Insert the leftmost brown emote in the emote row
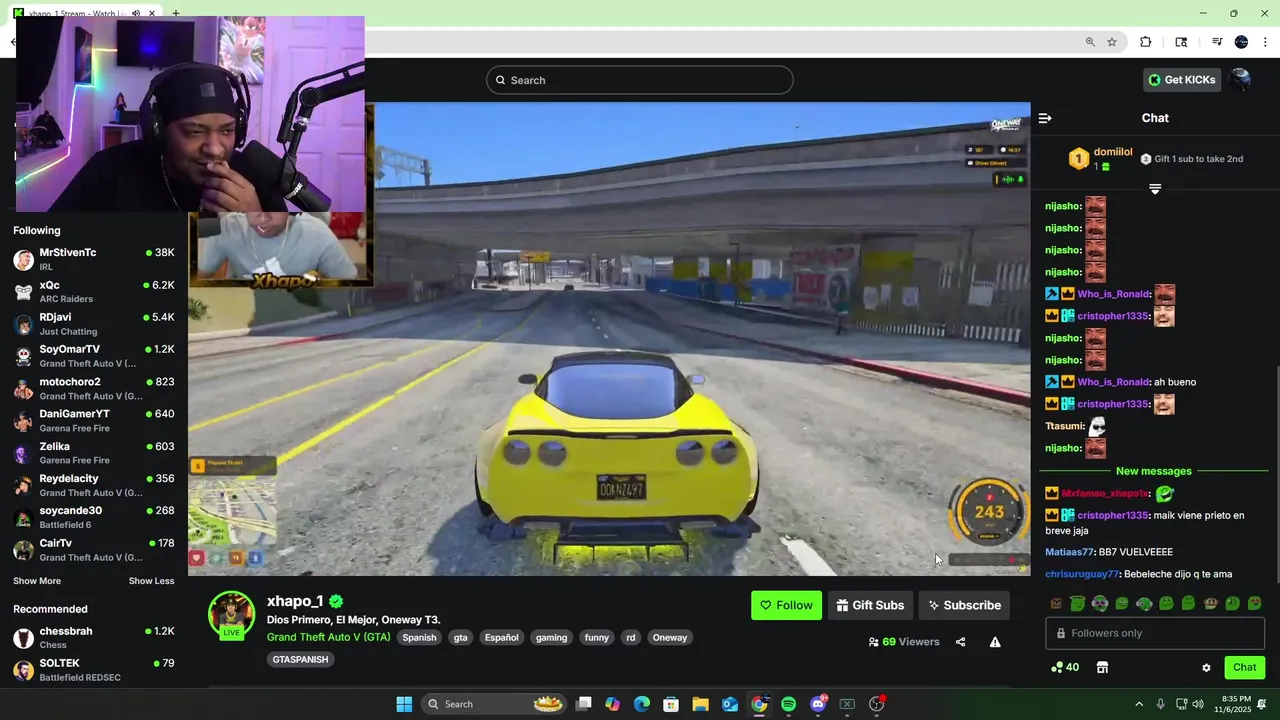1280x720 pixels. [x=1056, y=603]
